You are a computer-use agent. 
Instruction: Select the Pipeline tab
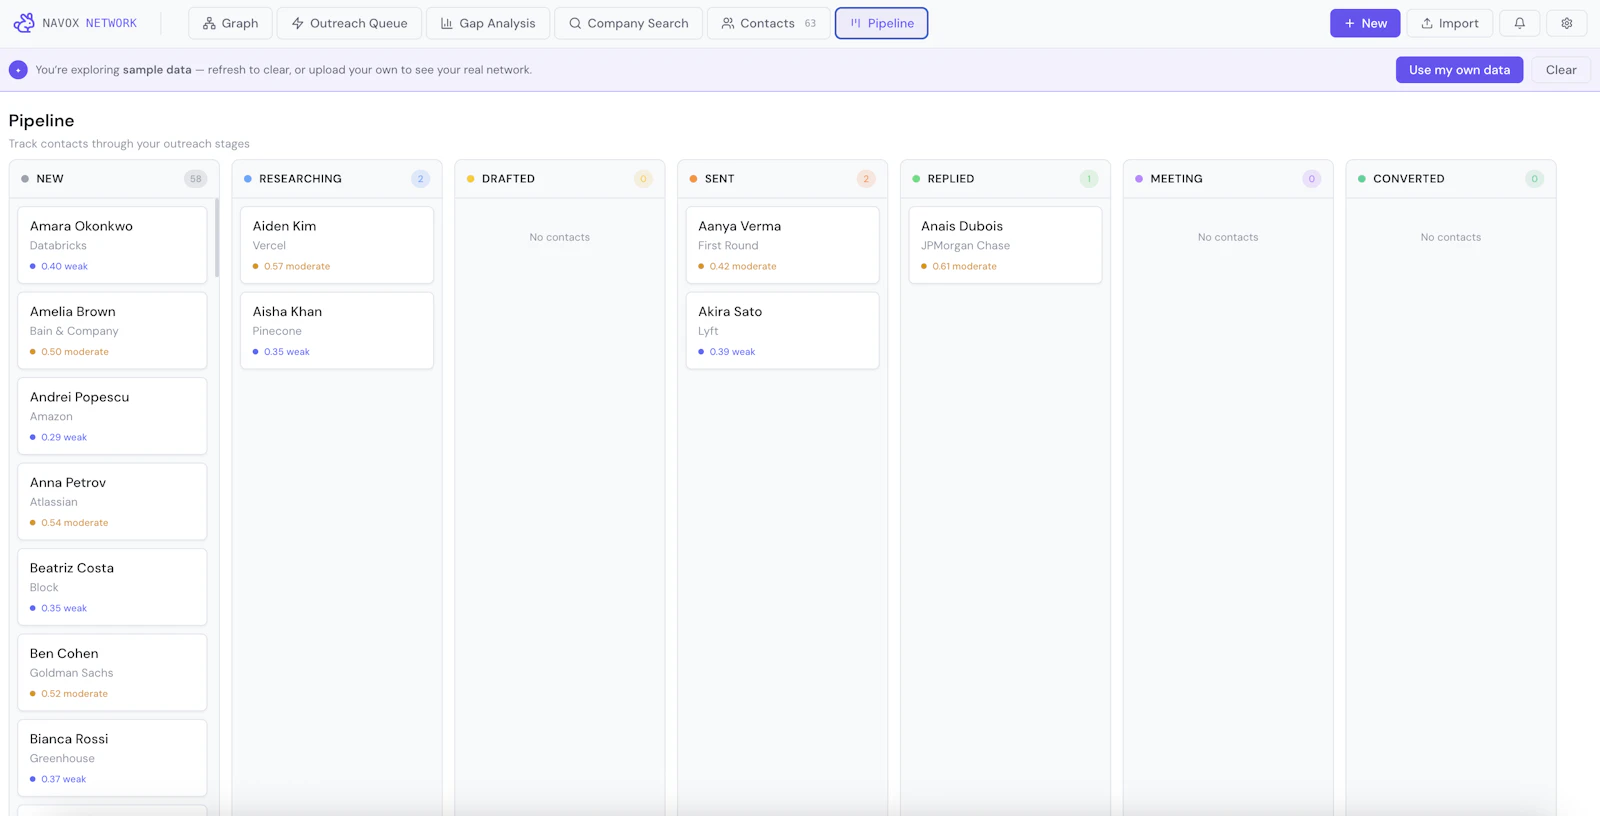(881, 23)
